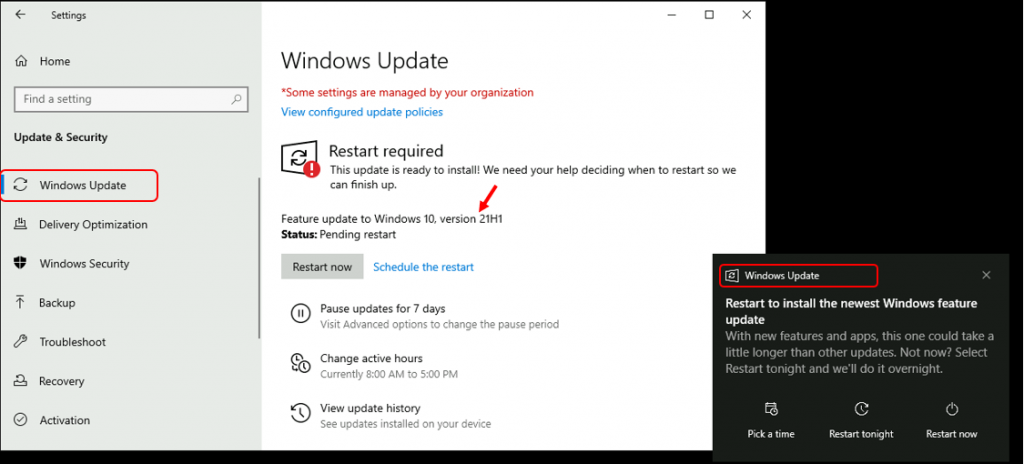The height and width of the screenshot is (464, 1024).
Task: Maximize the Settings window
Action: pos(709,14)
